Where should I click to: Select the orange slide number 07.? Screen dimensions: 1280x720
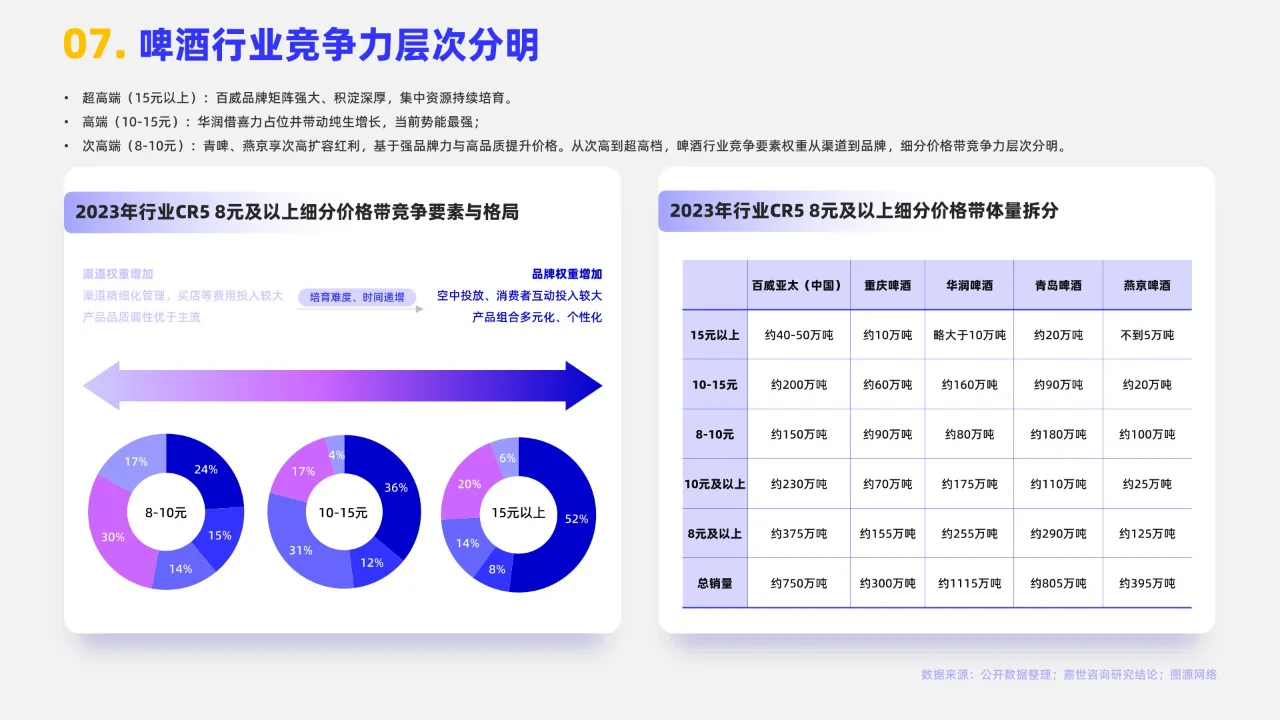click(x=95, y=46)
